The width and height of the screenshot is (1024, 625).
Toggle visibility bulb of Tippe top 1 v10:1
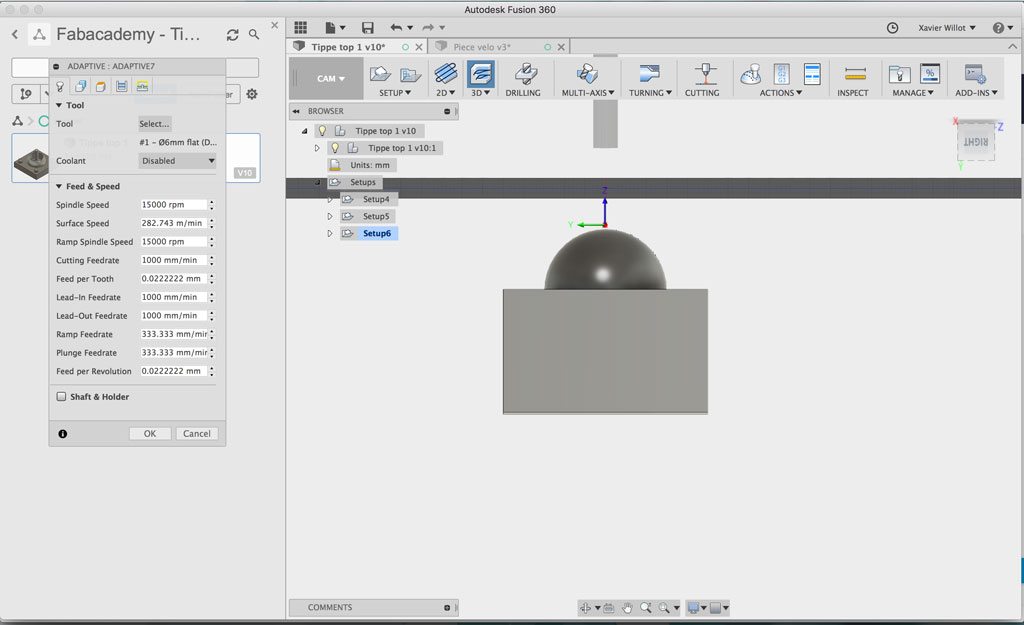tap(335, 148)
